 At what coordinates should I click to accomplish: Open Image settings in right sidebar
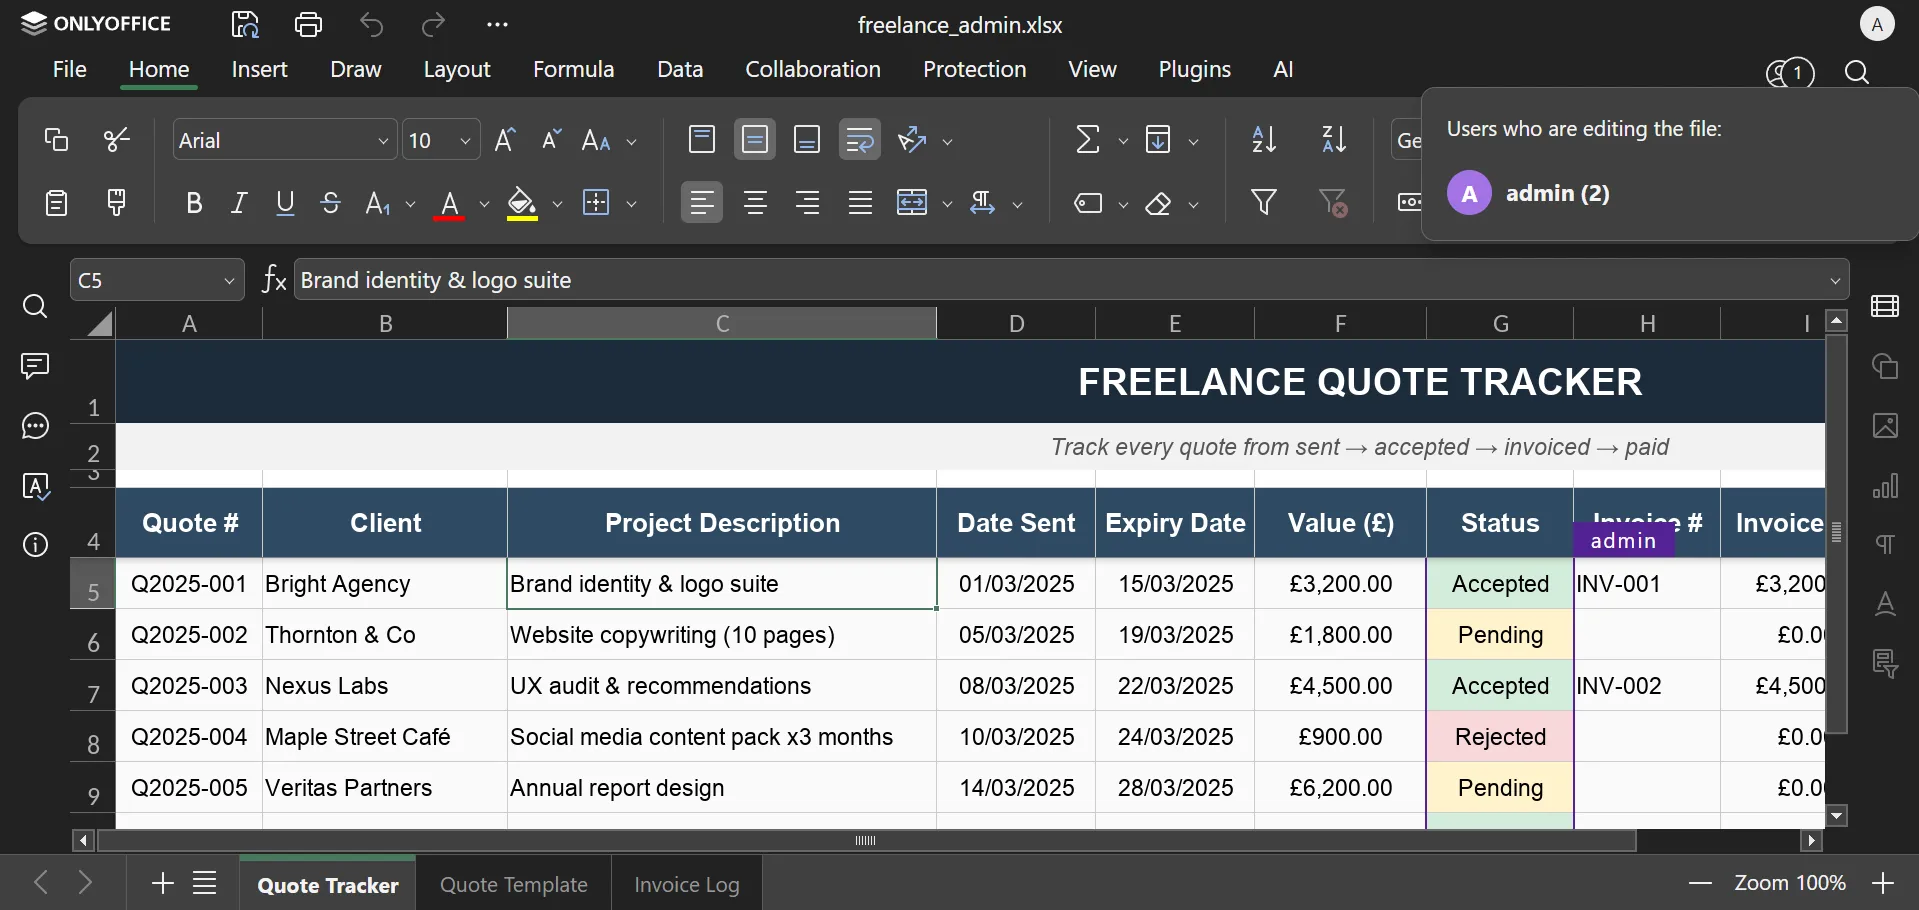tap(1887, 427)
